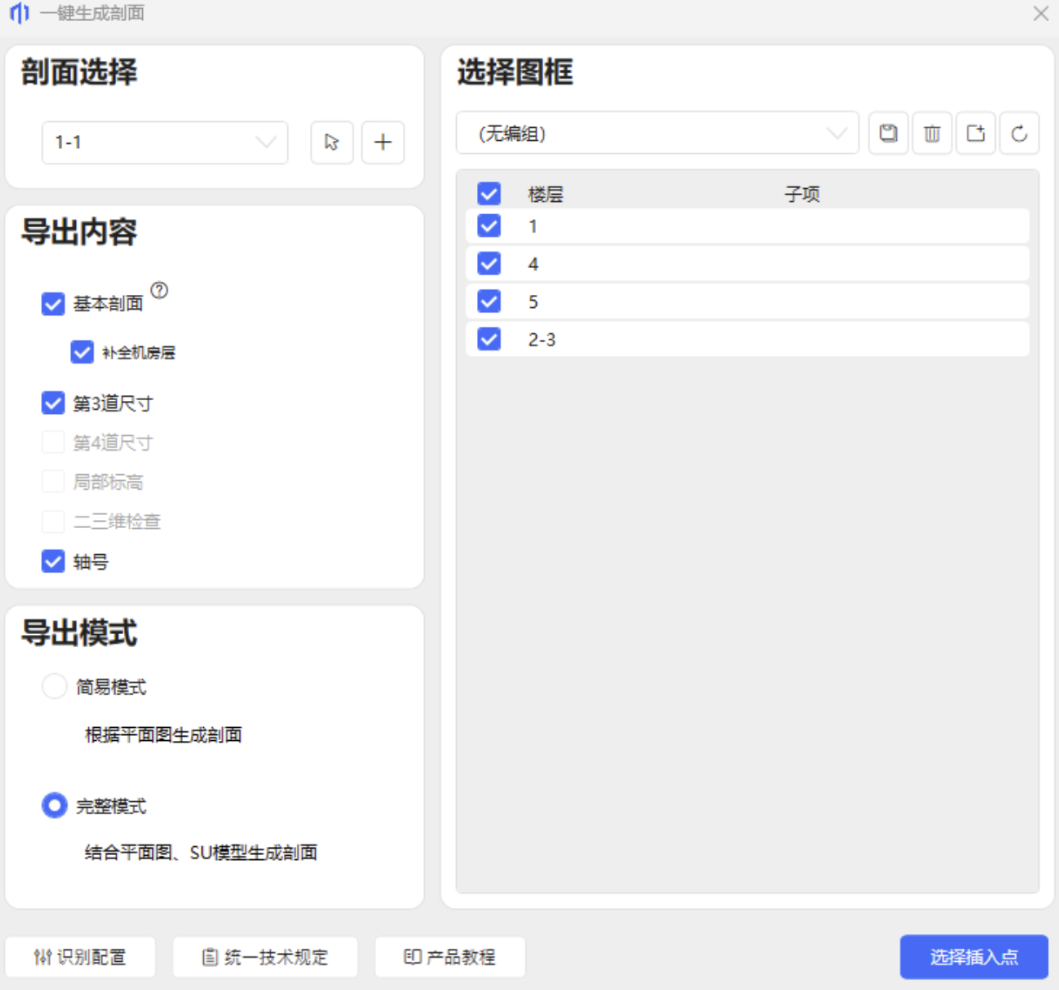Screen dimensions: 1059x990
Task: Open 识别配置 settings
Action: coord(80,957)
